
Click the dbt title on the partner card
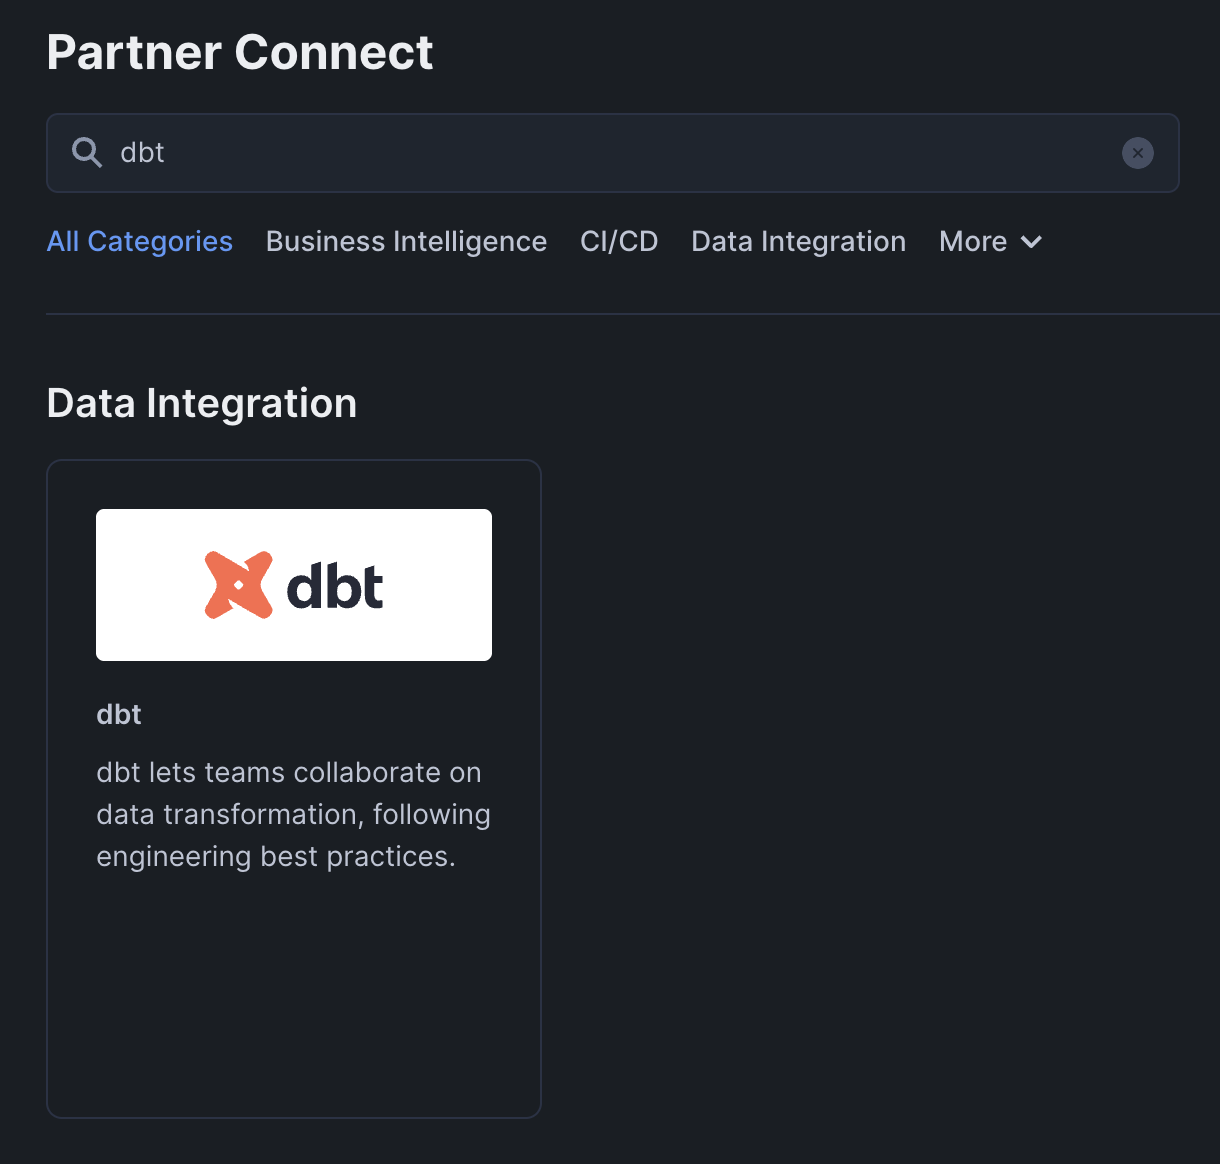pyautogui.click(x=118, y=714)
